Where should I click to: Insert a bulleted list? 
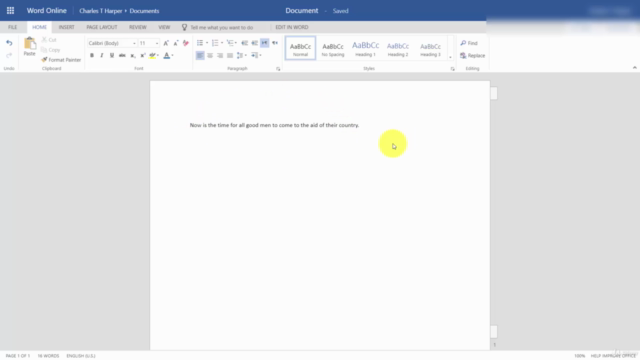(x=200, y=43)
